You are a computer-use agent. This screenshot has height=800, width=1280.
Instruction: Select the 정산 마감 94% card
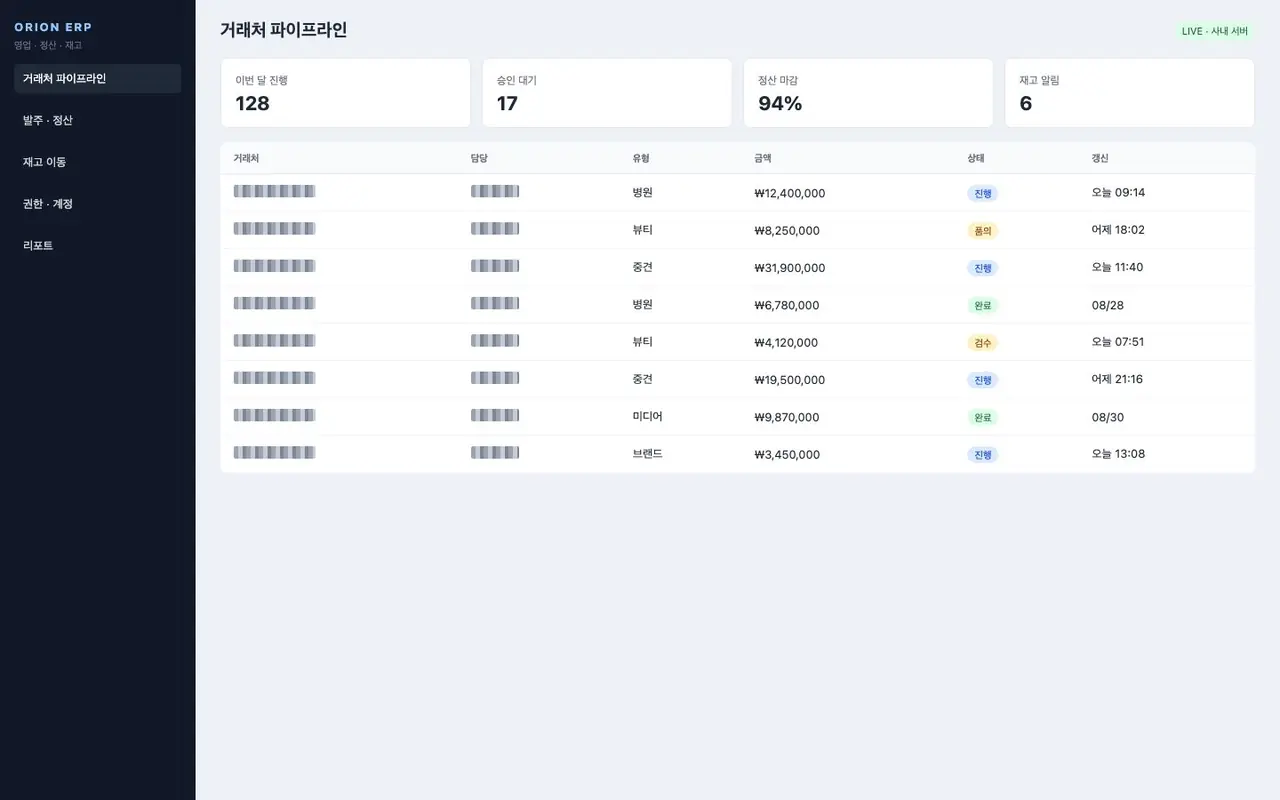pyautogui.click(x=868, y=93)
